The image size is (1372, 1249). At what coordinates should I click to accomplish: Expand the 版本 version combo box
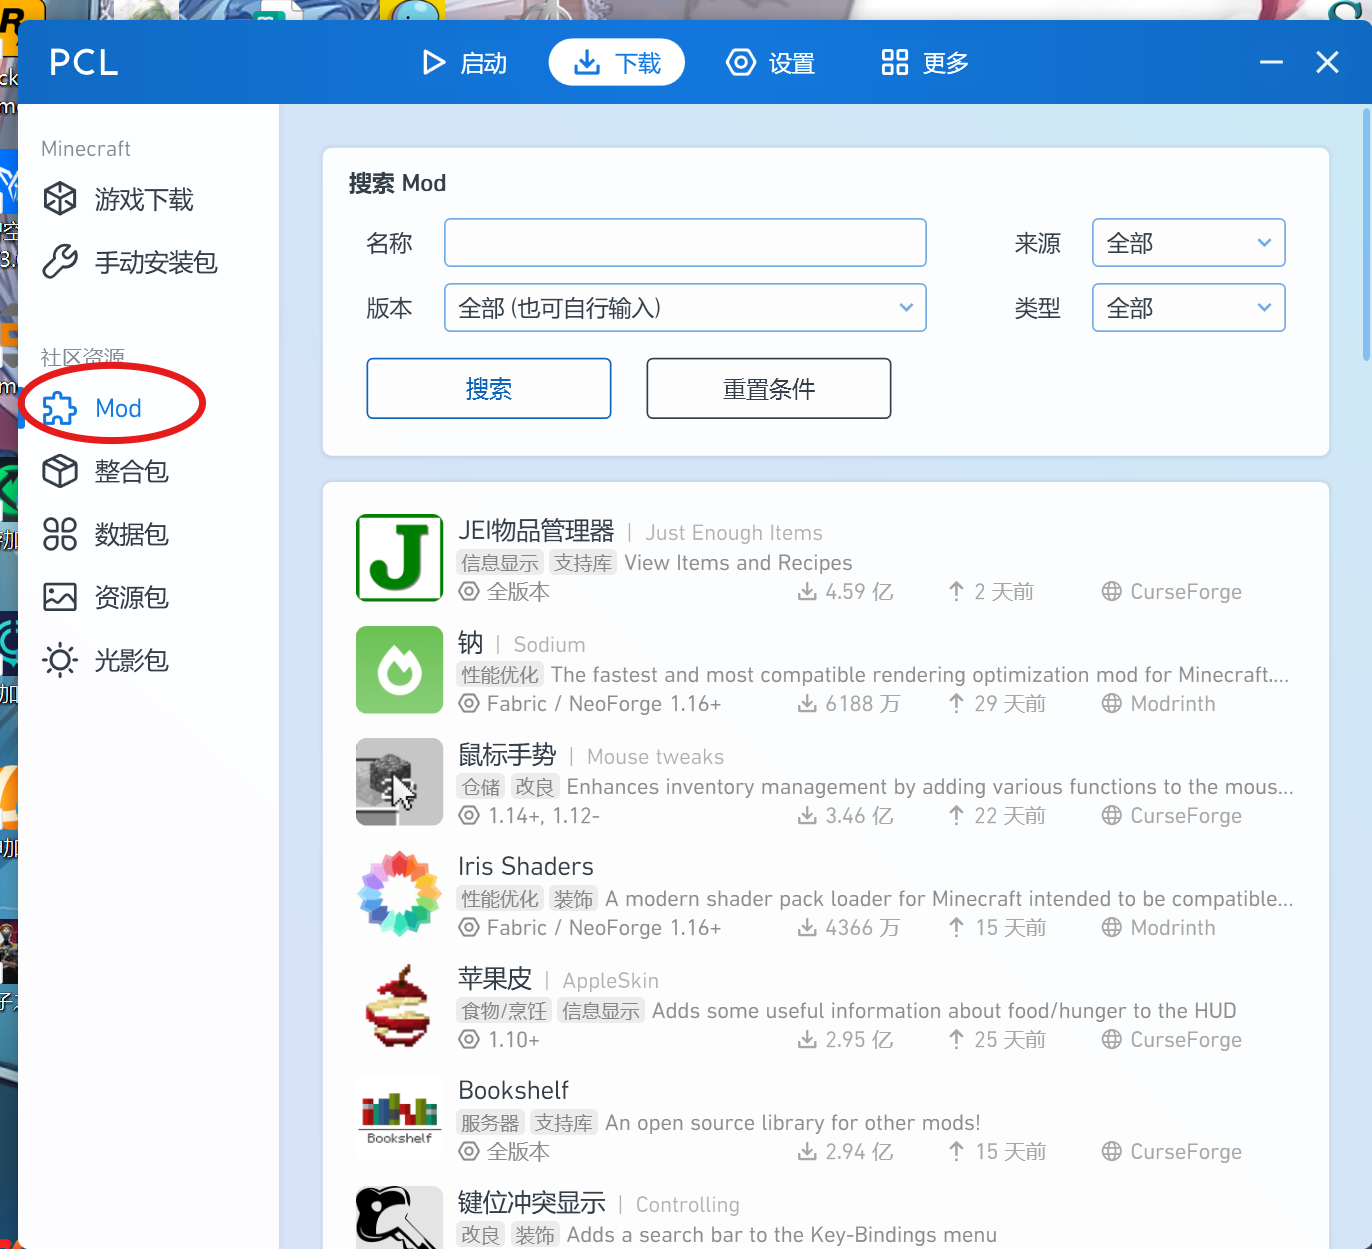pyautogui.click(x=685, y=308)
